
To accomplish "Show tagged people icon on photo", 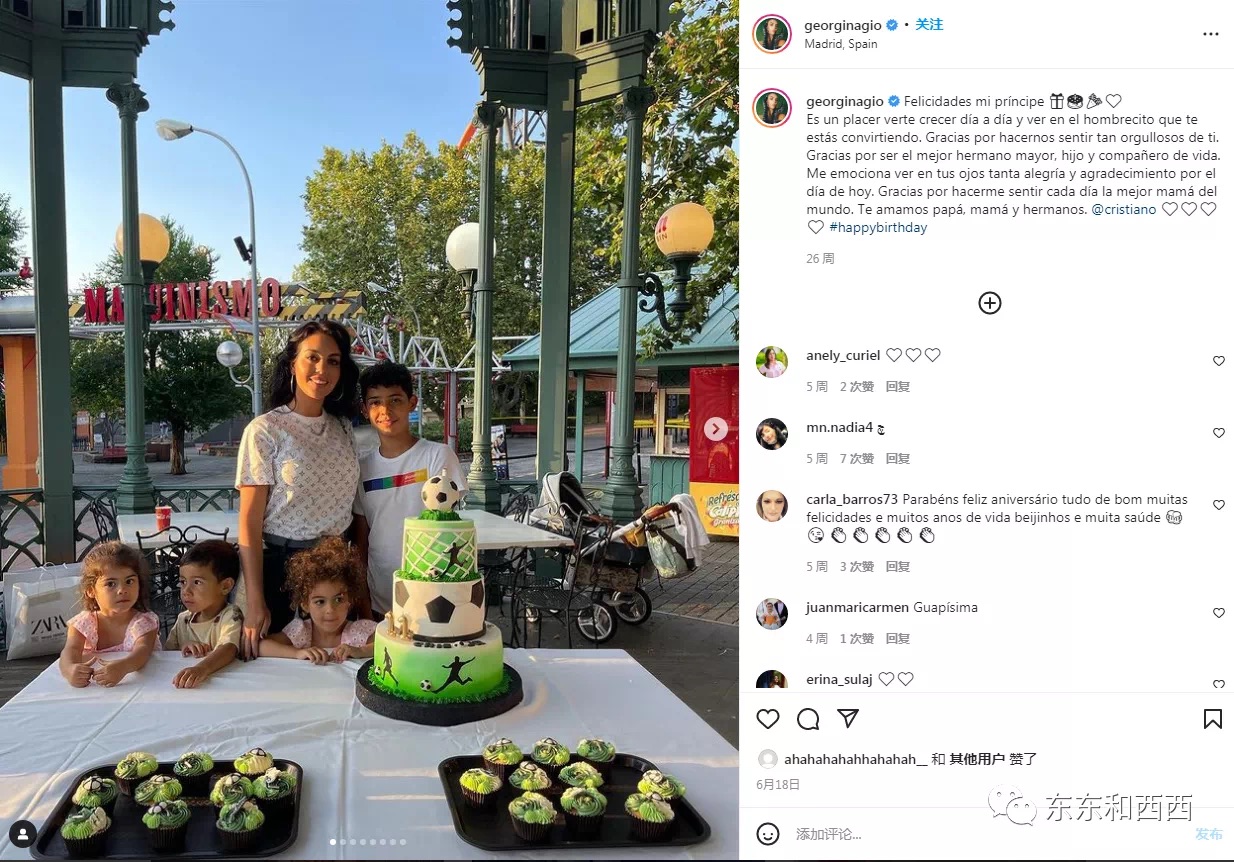I will (x=23, y=833).
